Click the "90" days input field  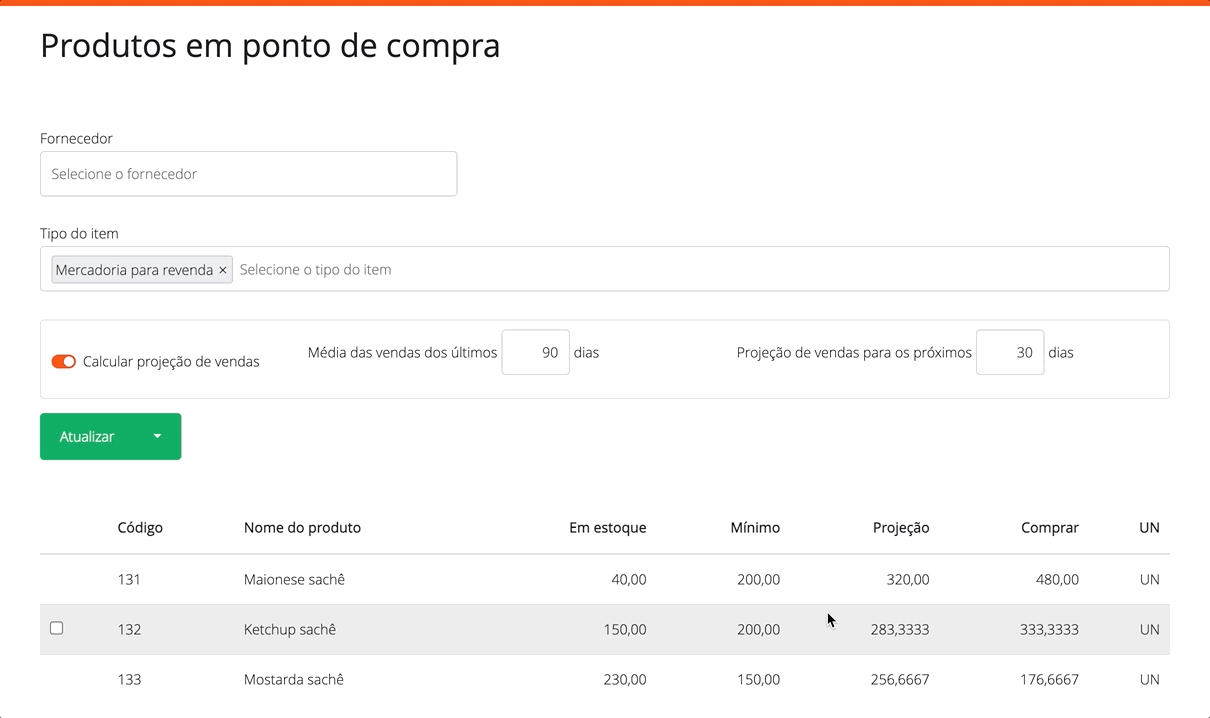point(535,352)
